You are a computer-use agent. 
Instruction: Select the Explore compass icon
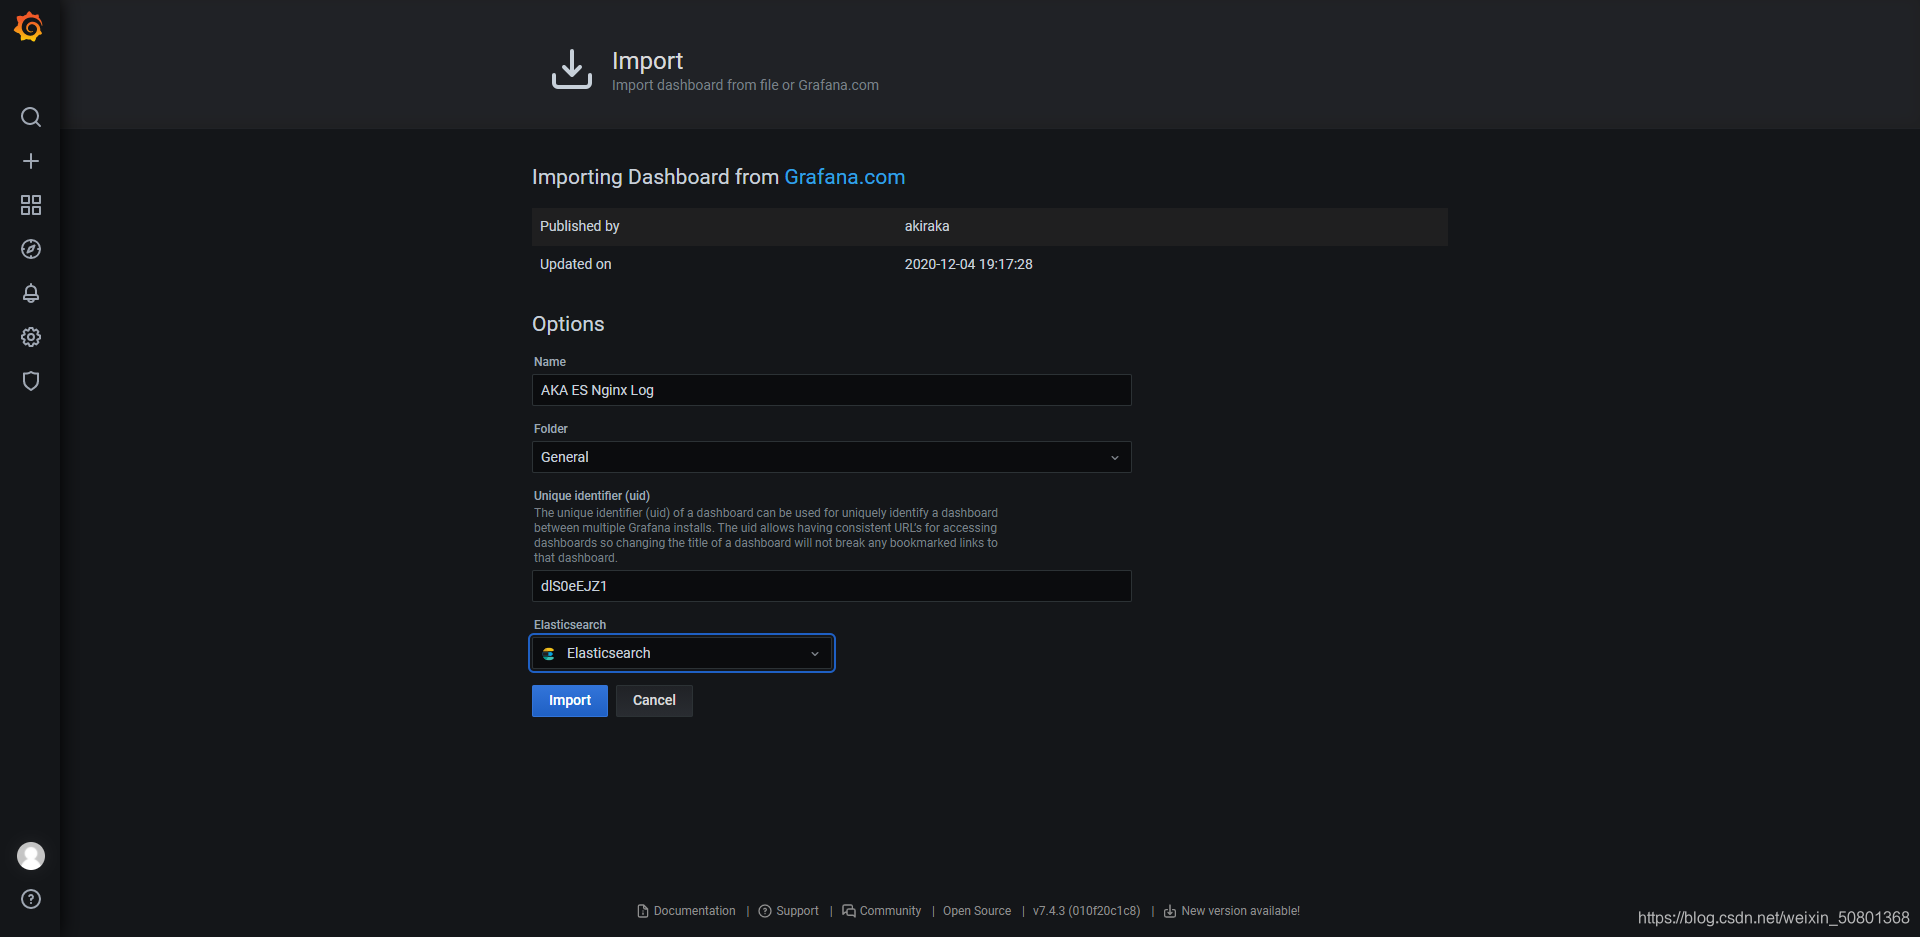(31, 249)
